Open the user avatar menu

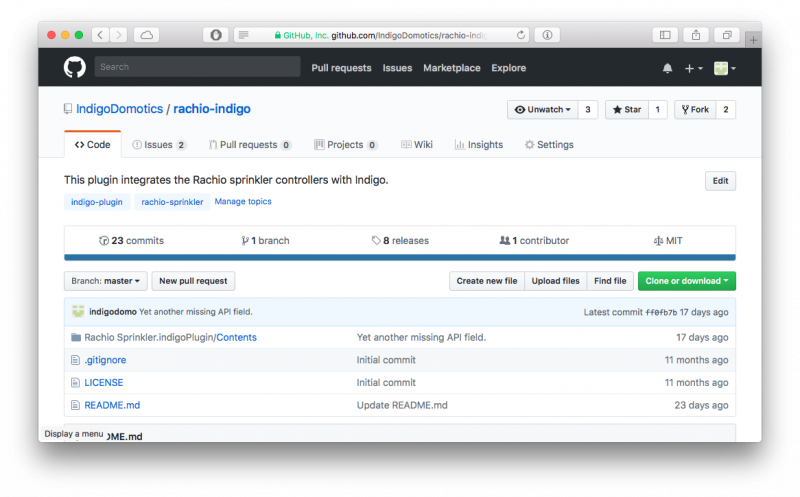point(724,68)
